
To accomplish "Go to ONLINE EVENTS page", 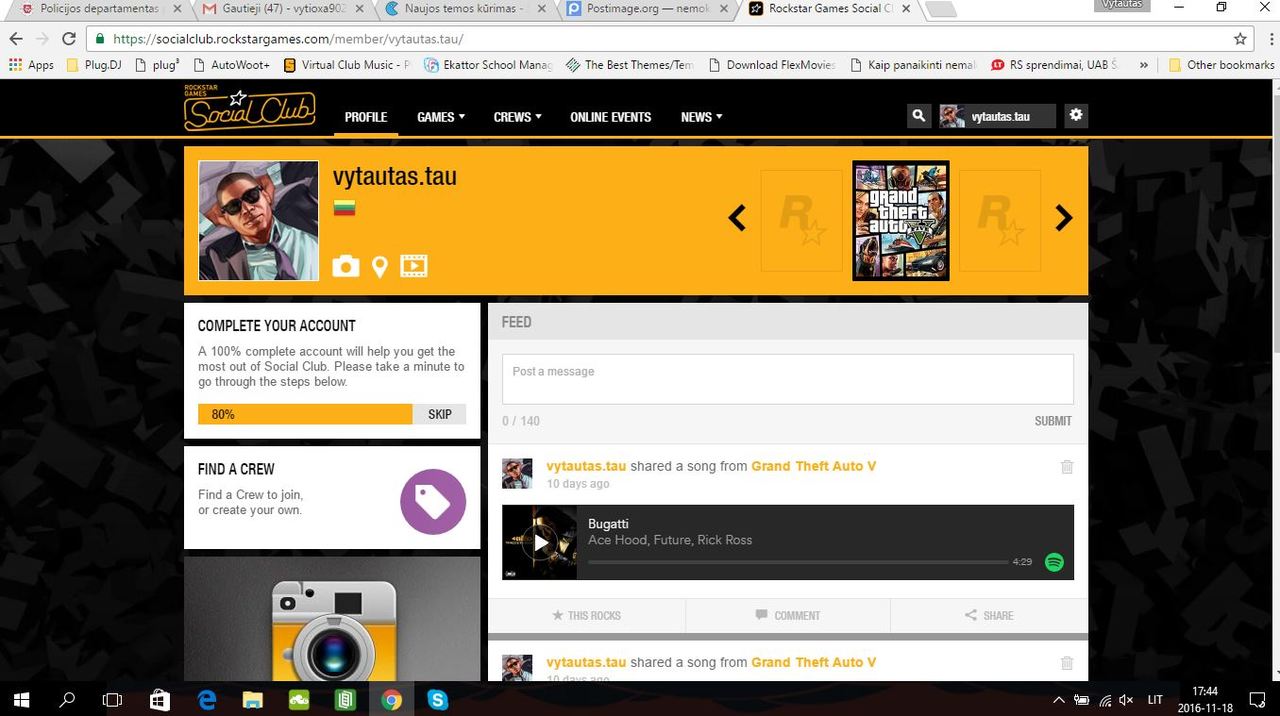I will [610, 117].
